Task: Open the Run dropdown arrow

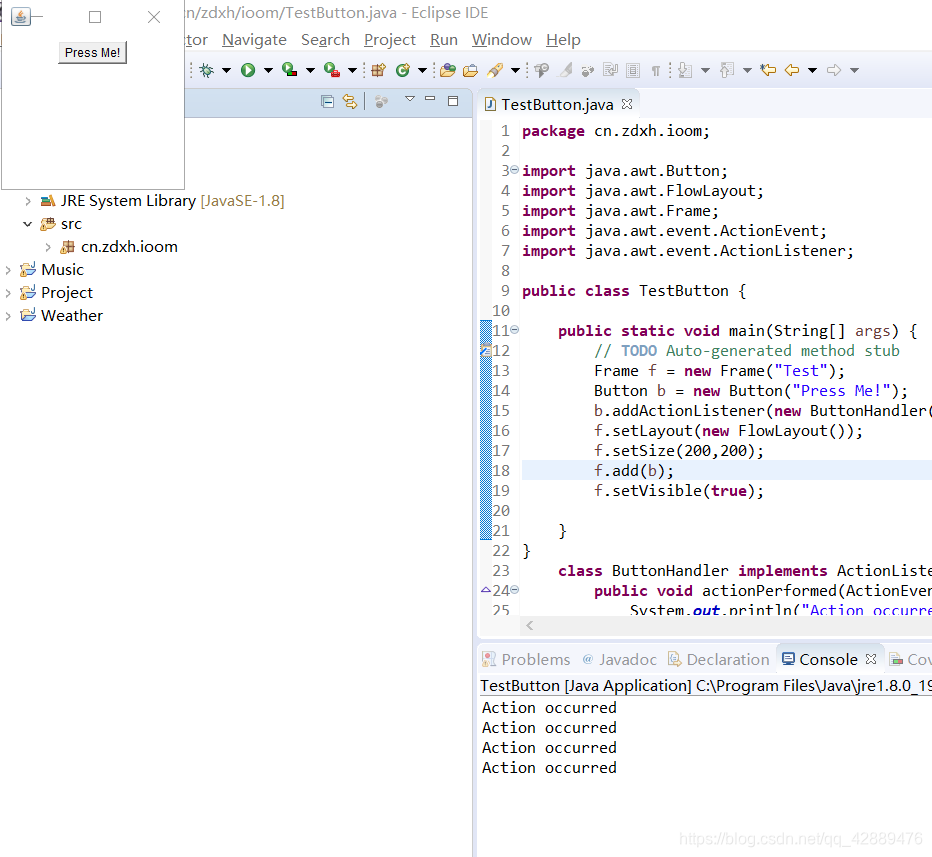Action: [x=268, y=70]
